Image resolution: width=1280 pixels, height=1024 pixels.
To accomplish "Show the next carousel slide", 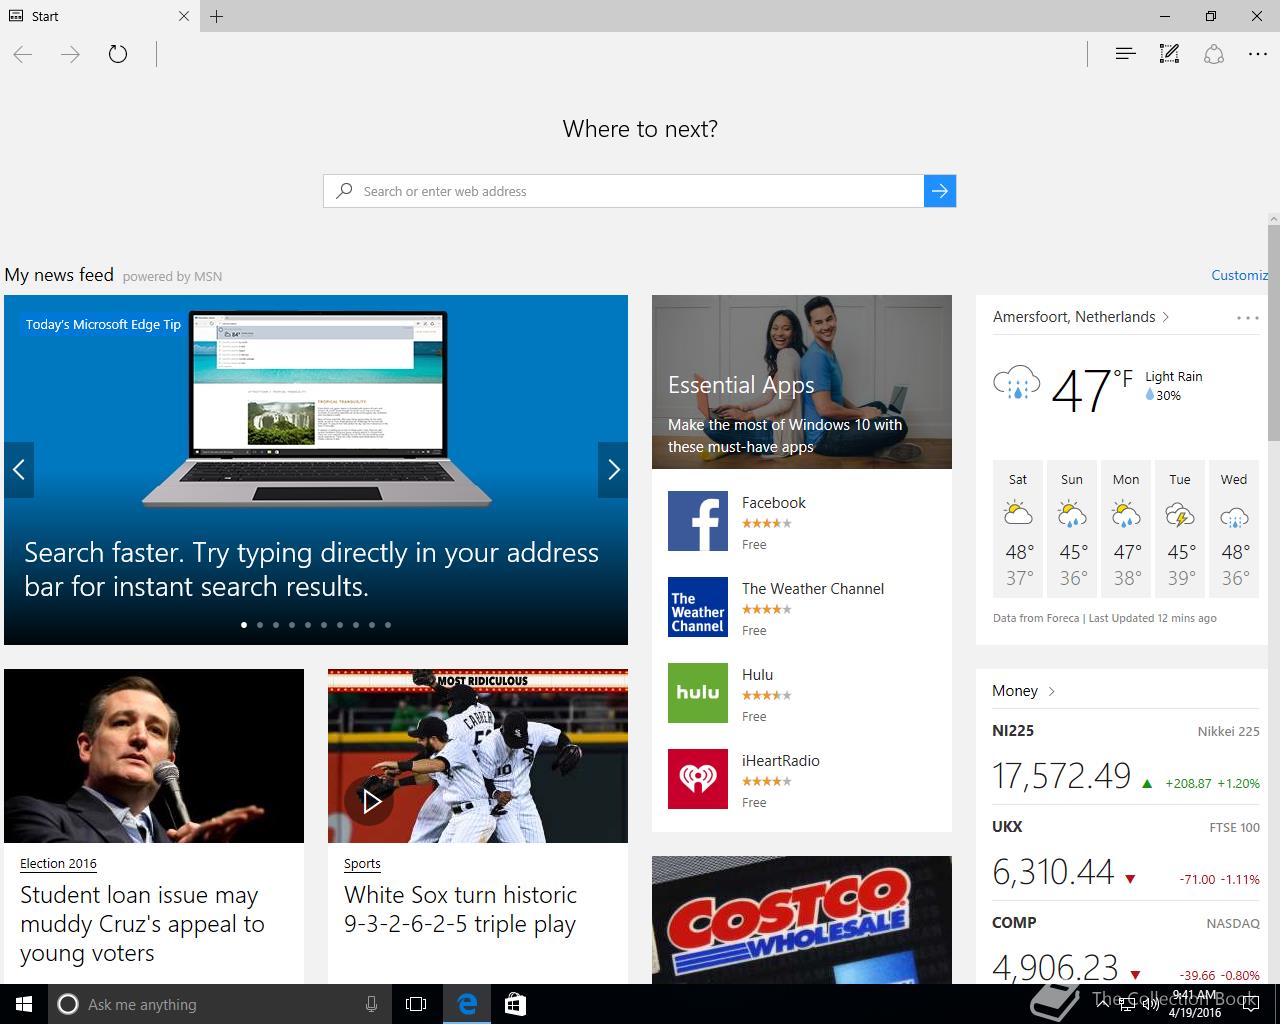I will point(613,470).
